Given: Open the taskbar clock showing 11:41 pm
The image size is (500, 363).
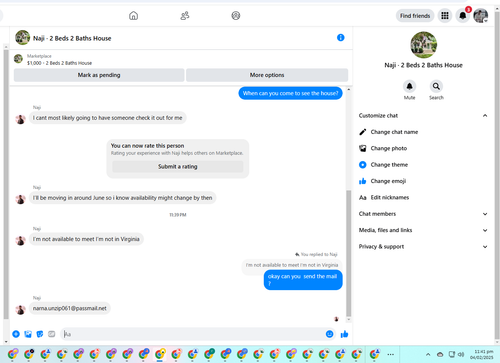Looking at the screenshot, I should point(482,354).
